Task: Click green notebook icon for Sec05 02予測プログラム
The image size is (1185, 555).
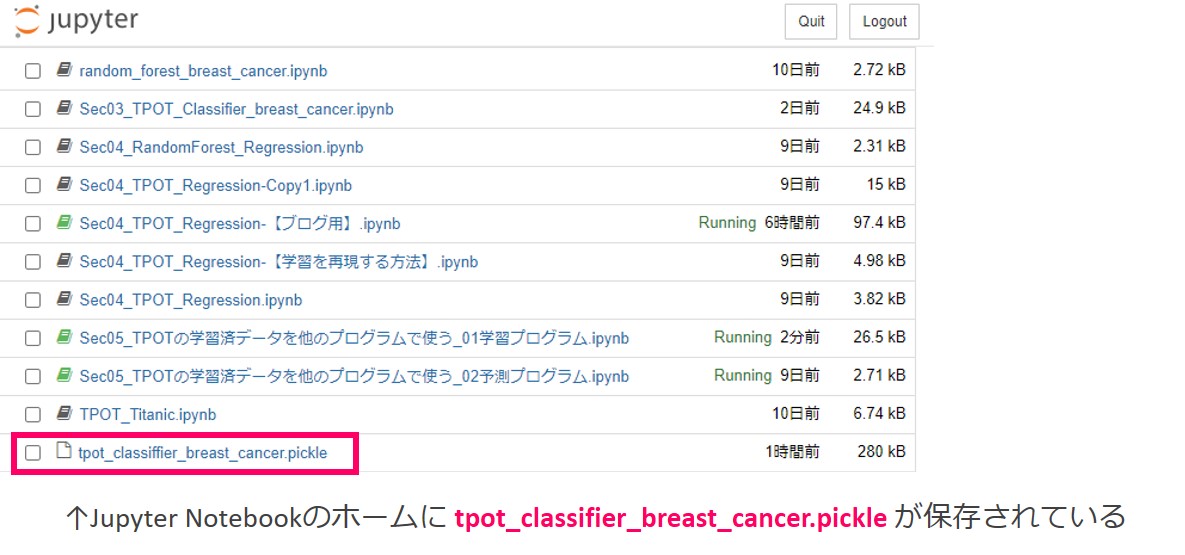Action: pos(64,376)
